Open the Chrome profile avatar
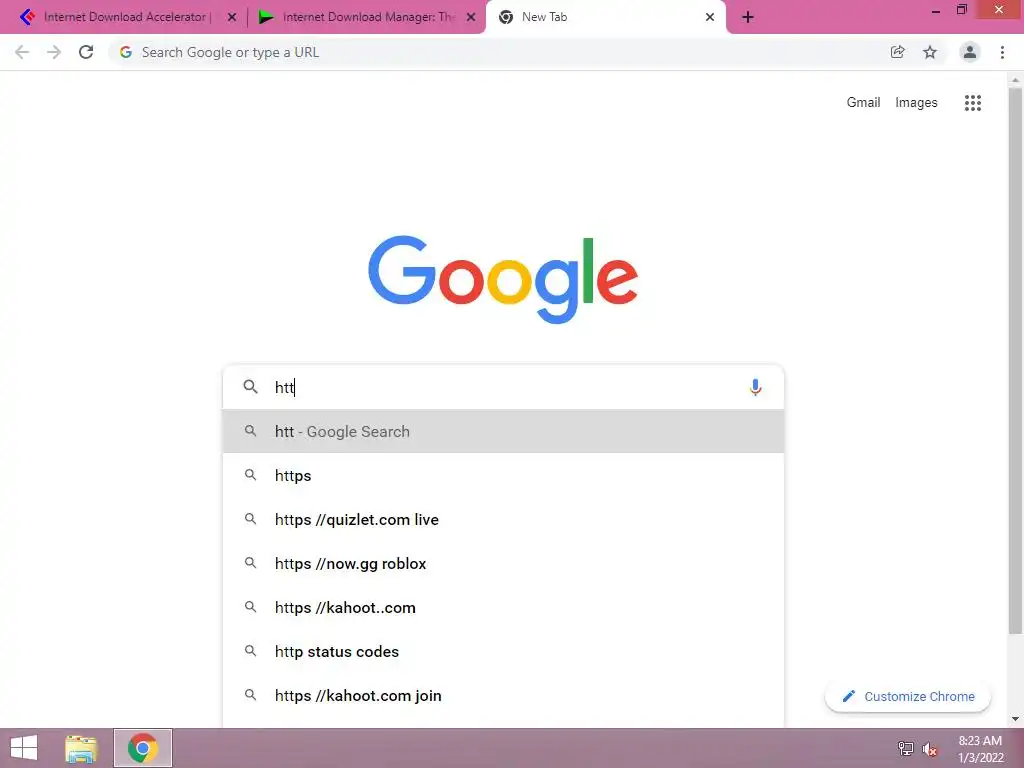This screenshot has width=1024, height=768. tap(970, 52)
